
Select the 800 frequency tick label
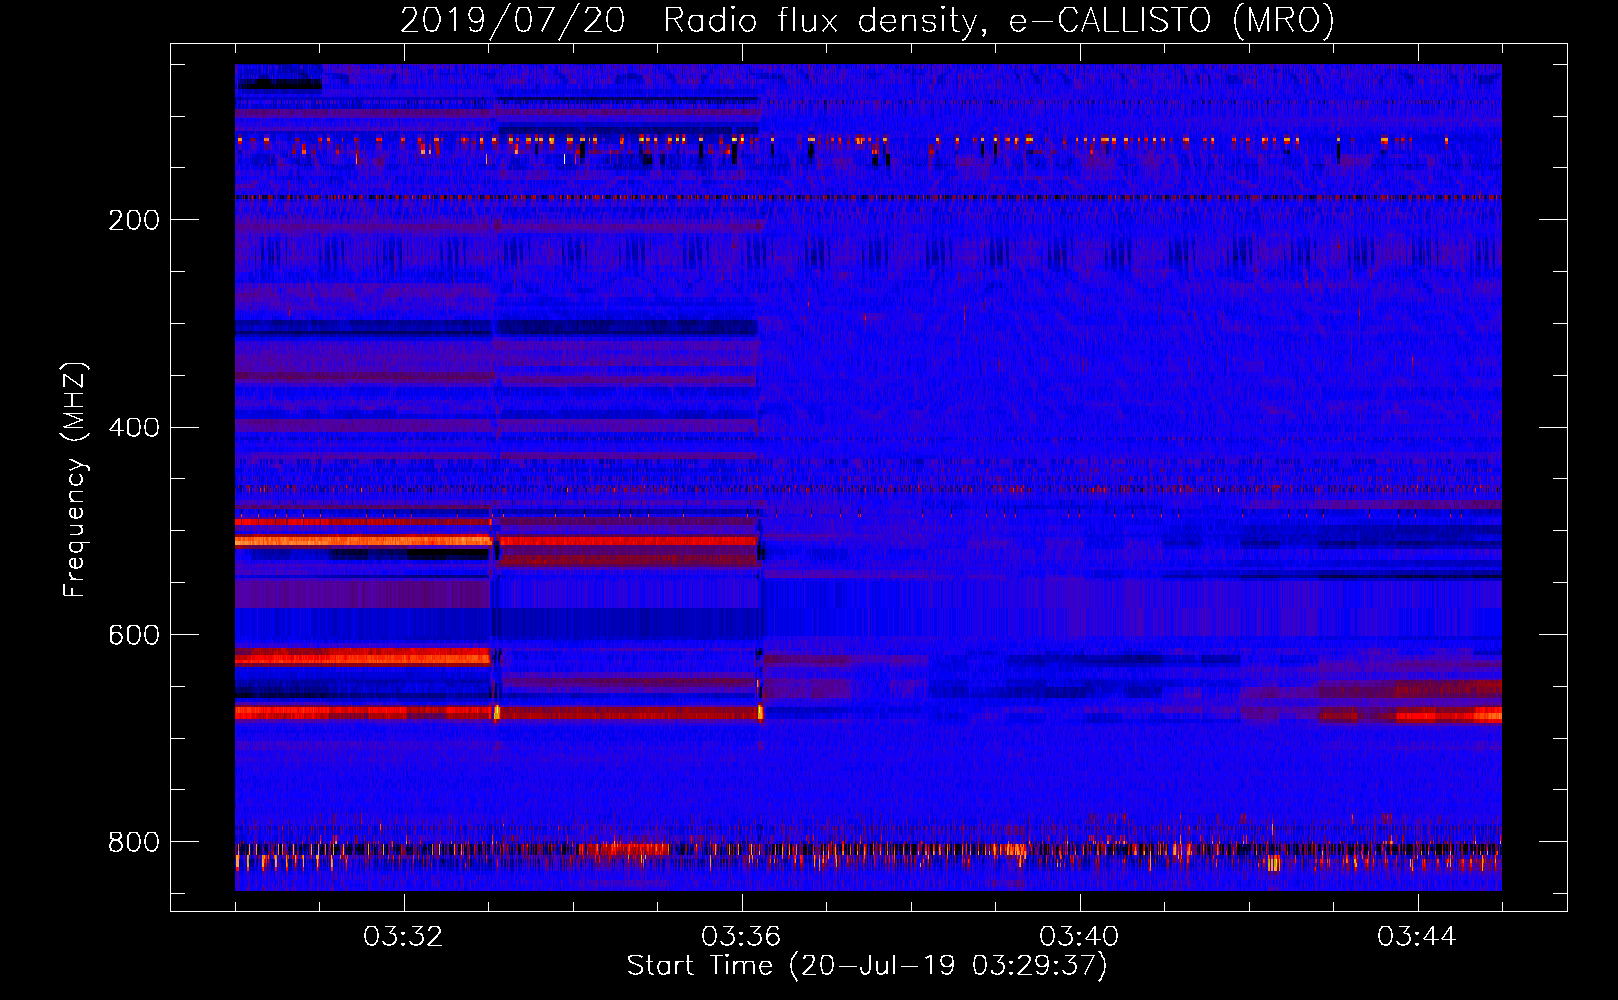pyautogui.click(x=134, y=843)
